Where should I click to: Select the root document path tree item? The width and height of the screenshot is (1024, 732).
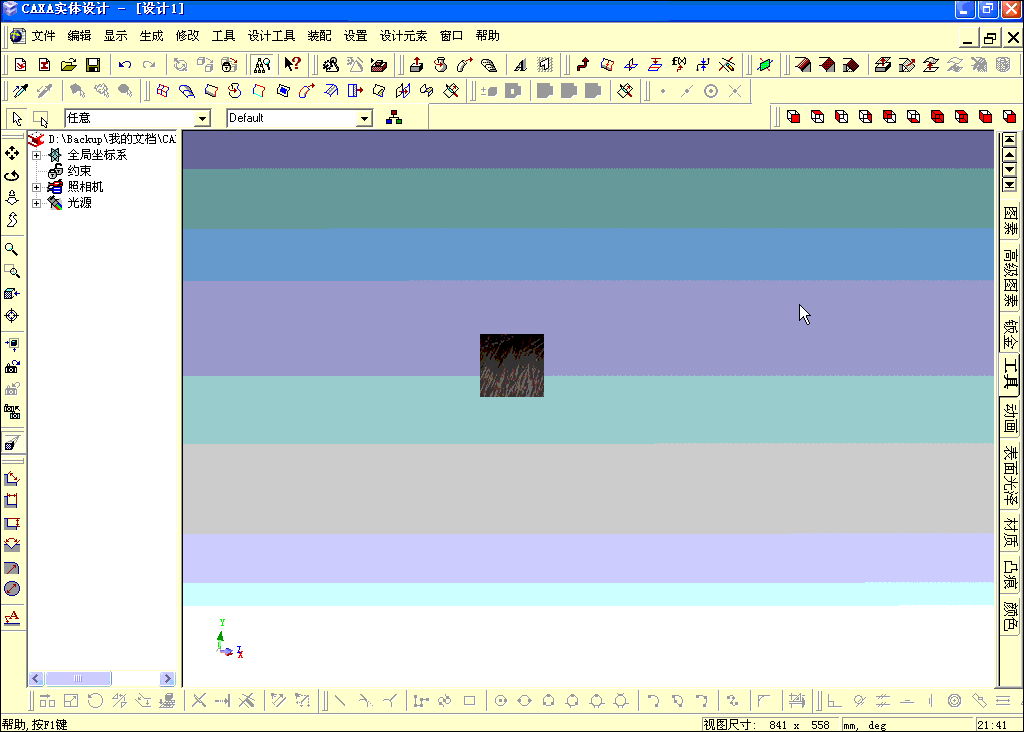112,139
